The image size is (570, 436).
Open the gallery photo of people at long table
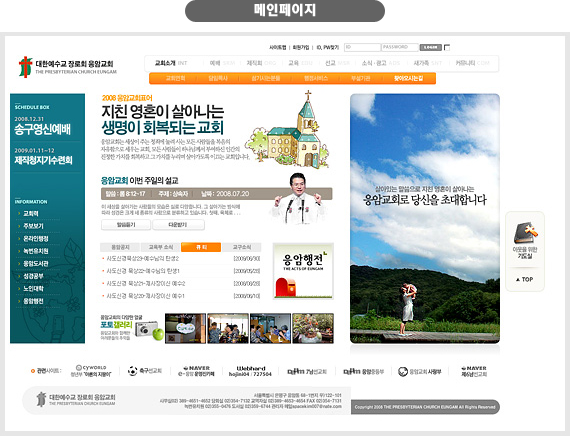(x=270, y=328)
